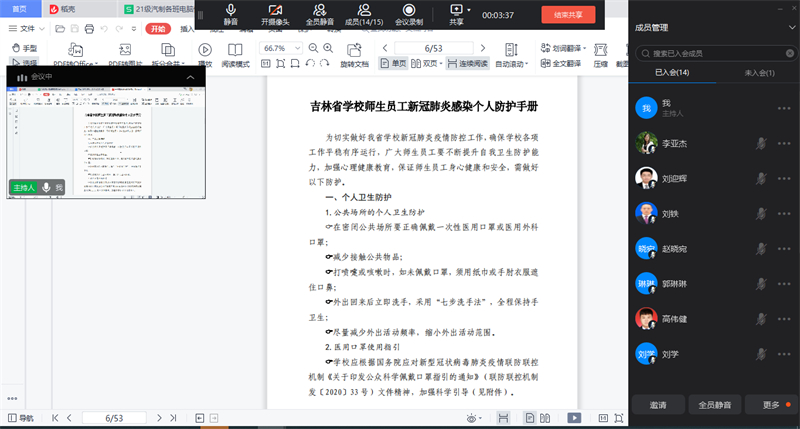Click the mute all members icon in toolbar
Viewport: 800px width, 429px height.
coord(320,14)
